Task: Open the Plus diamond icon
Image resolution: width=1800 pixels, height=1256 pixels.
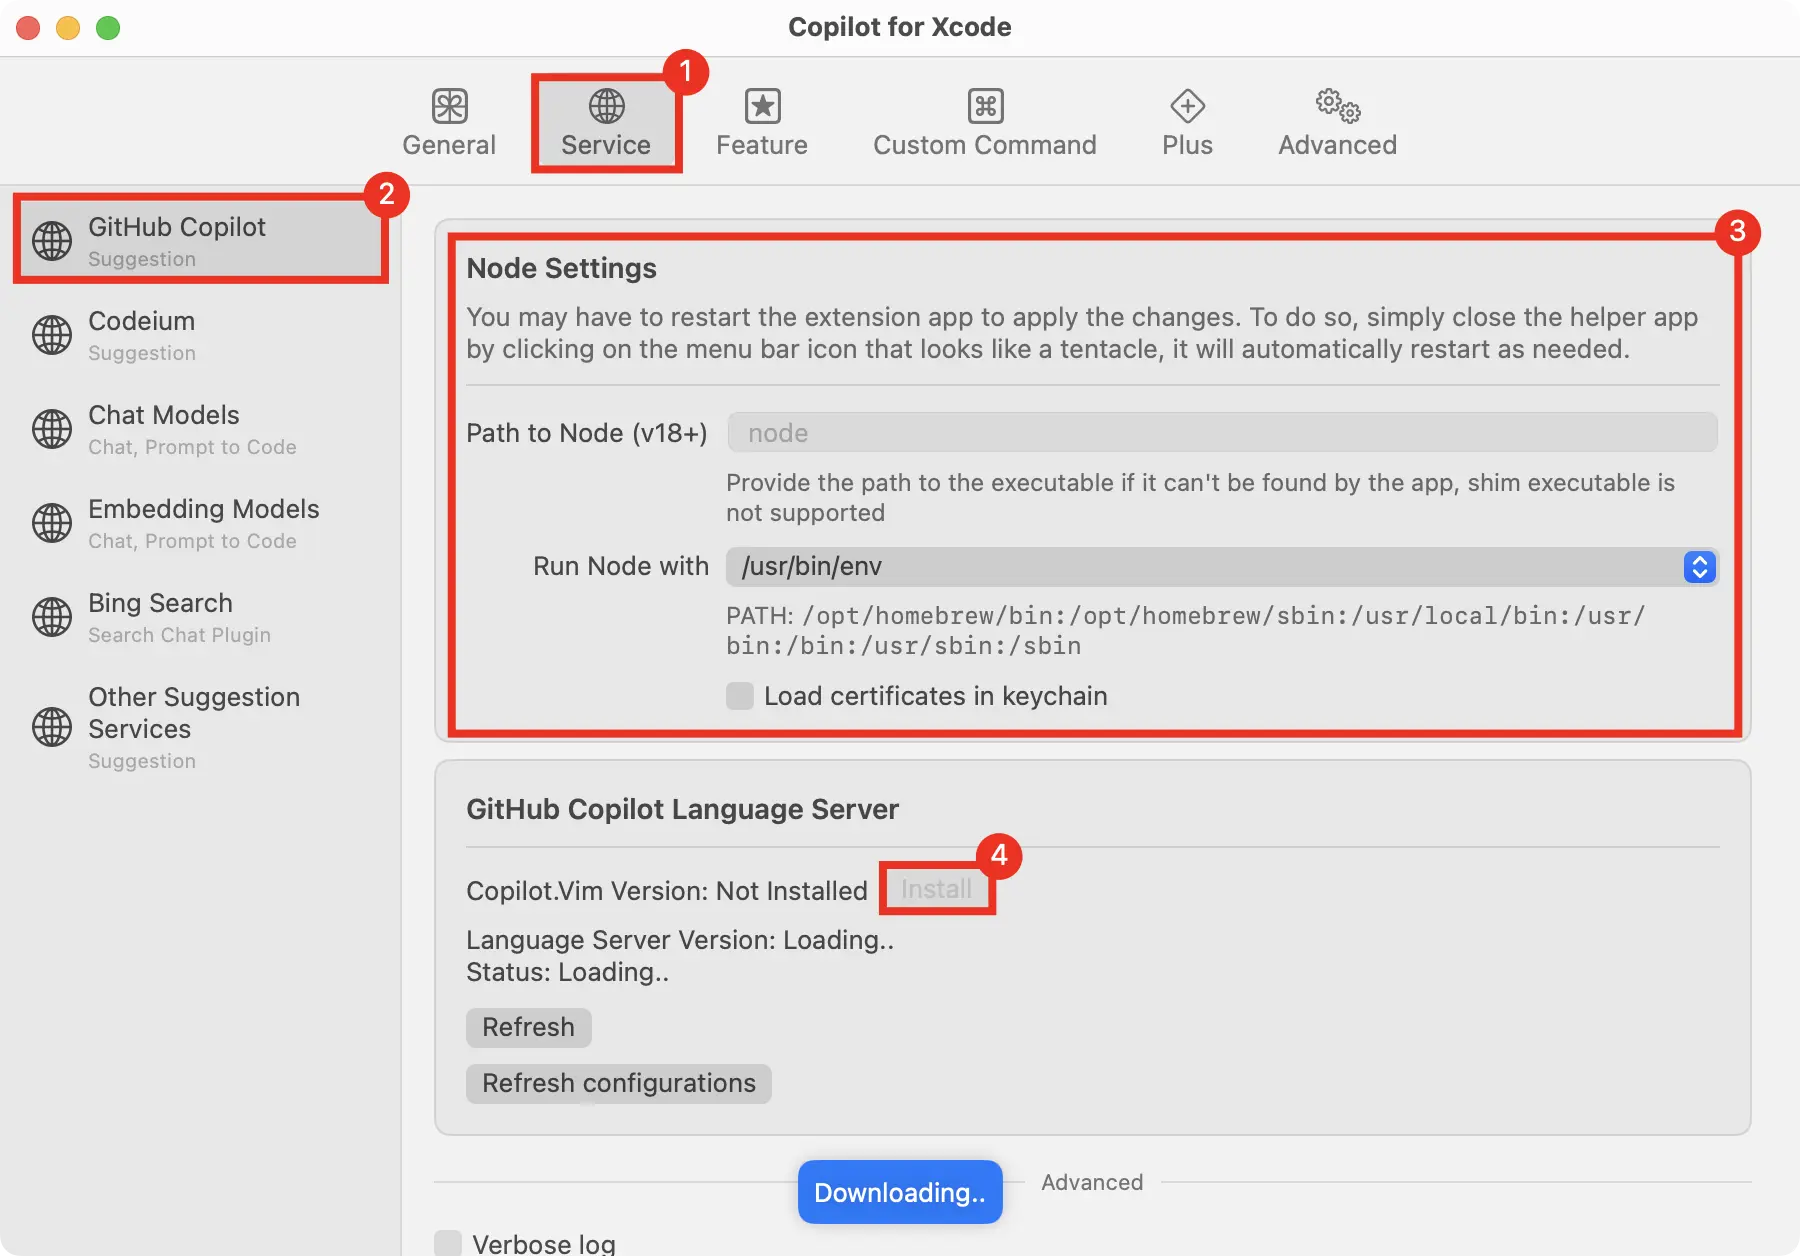Action: pyautogui.click(x=1187, y=106)
